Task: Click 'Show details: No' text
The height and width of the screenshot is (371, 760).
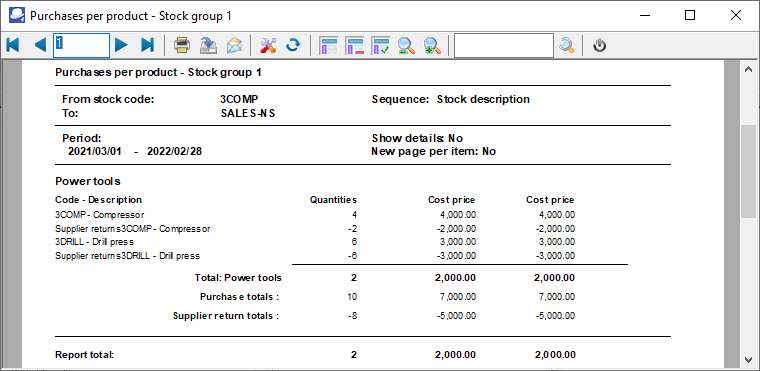Action: (417, 138)
